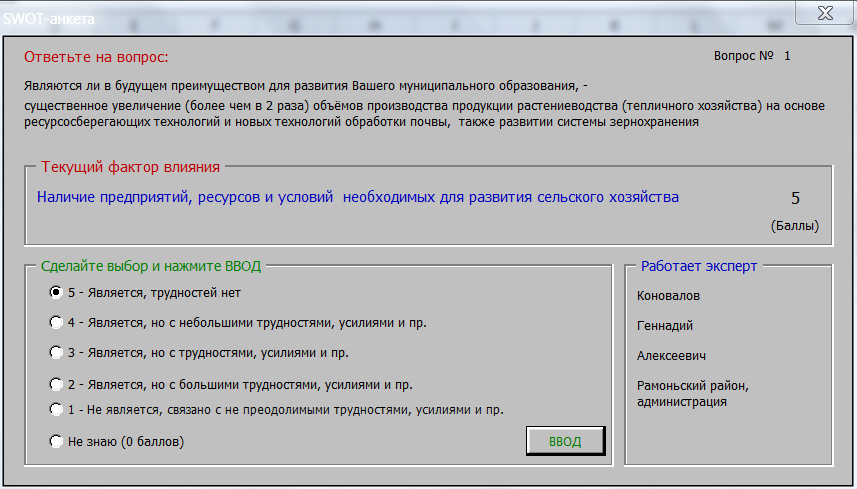Click the patronymic Алексеевич
Image resolution: width=857 pixels, height=489 pixels.
[671, 356]
